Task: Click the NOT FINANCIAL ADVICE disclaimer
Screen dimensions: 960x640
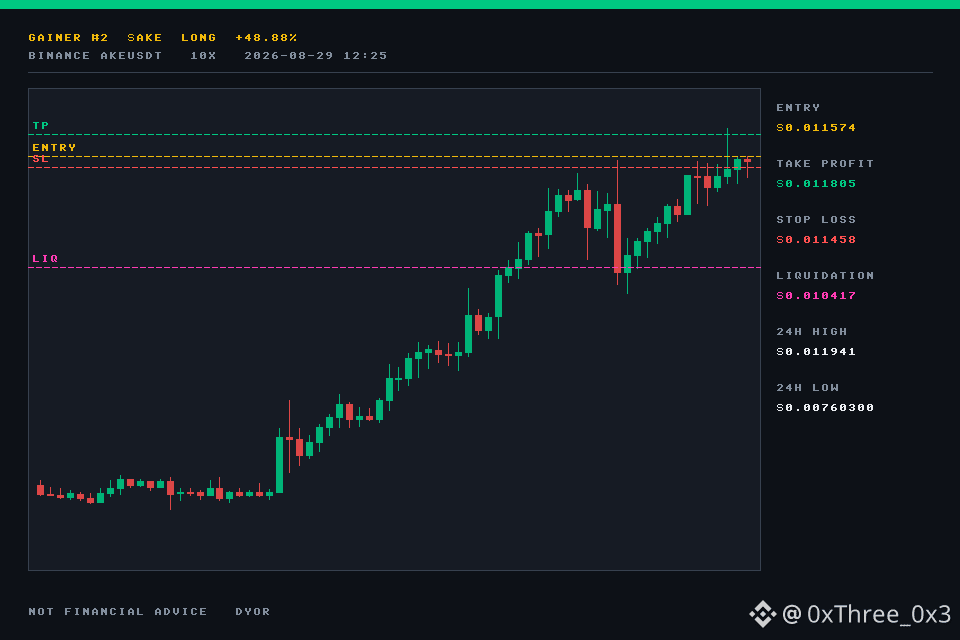Action: click(x=118, y=611)
